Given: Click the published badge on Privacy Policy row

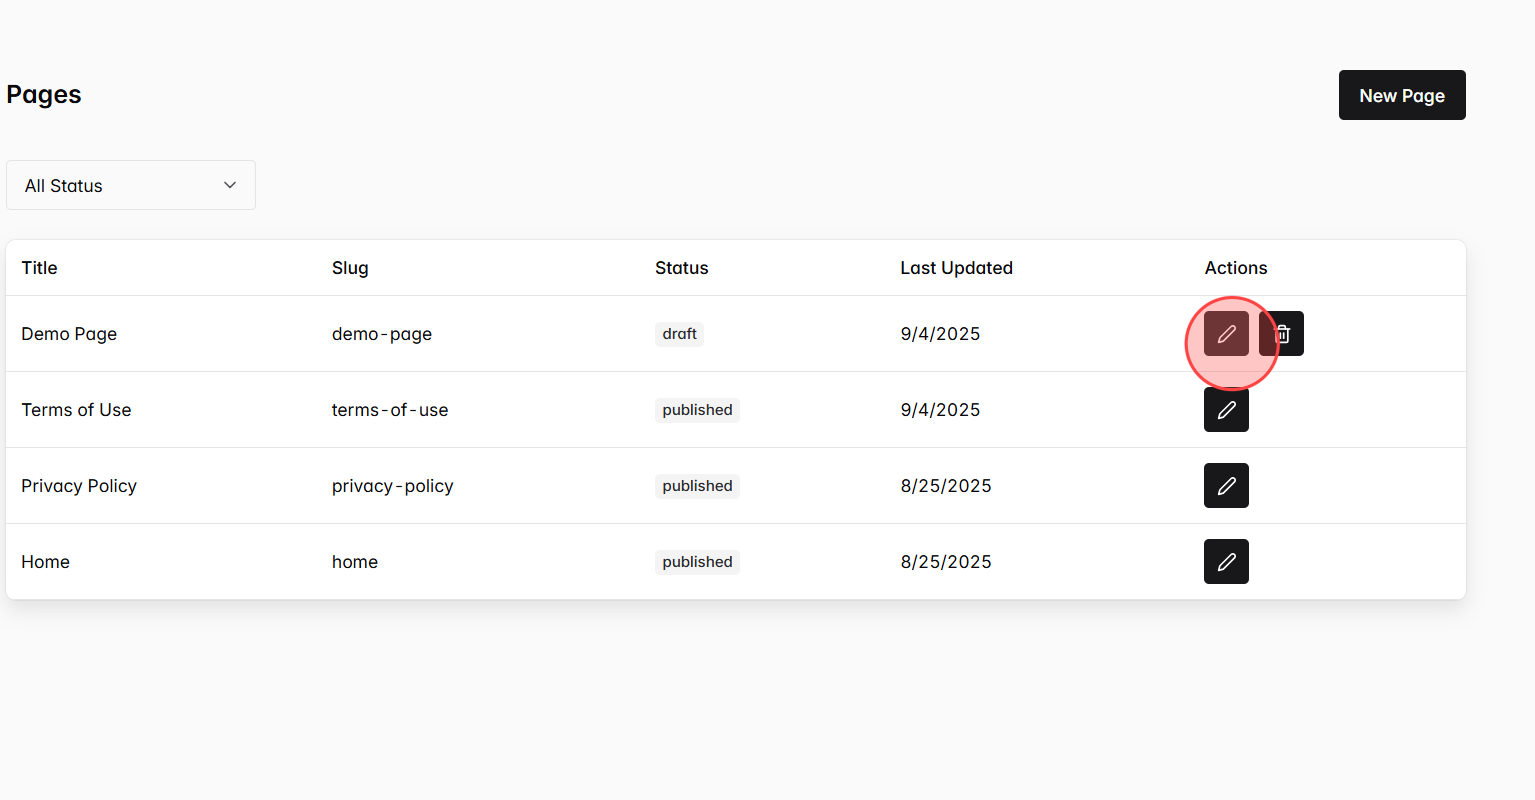Looking at the screenshot, I should point(697,485).
